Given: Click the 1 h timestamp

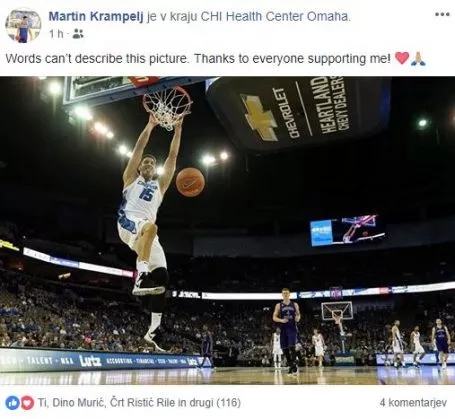Looking at the screenshot, I should click(56, 34).
